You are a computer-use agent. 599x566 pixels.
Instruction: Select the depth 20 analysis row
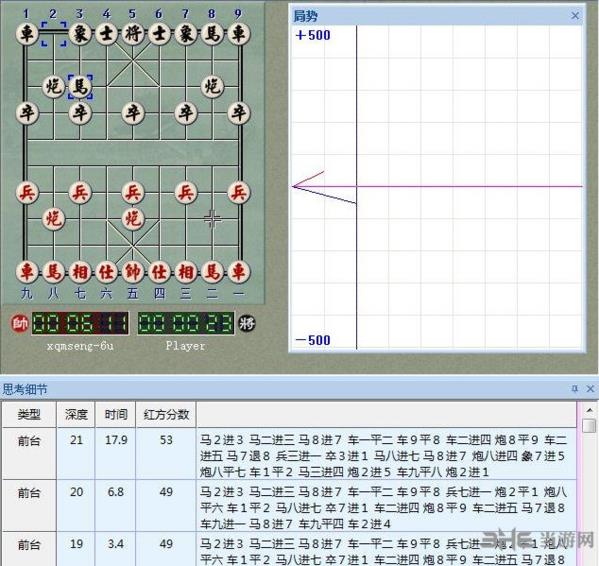click(289, 506)
